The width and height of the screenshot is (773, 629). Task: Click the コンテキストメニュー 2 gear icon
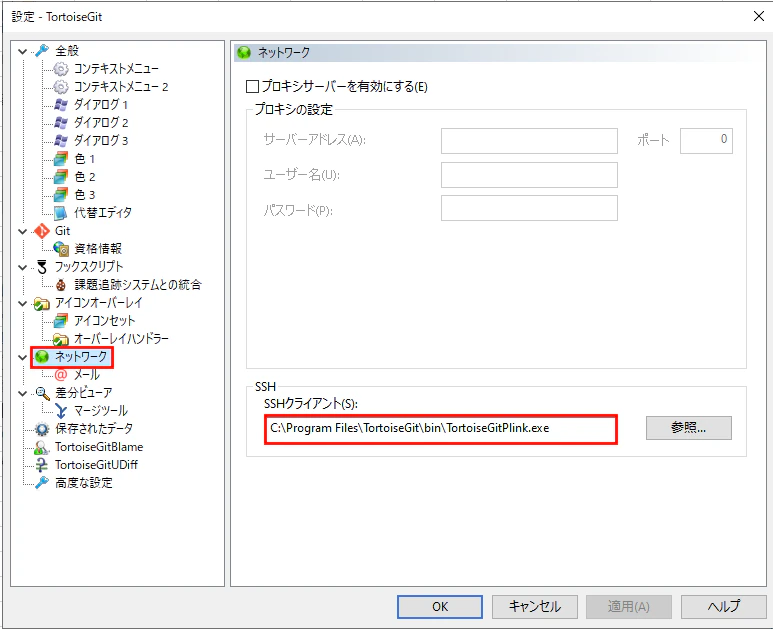click(61, 87)
